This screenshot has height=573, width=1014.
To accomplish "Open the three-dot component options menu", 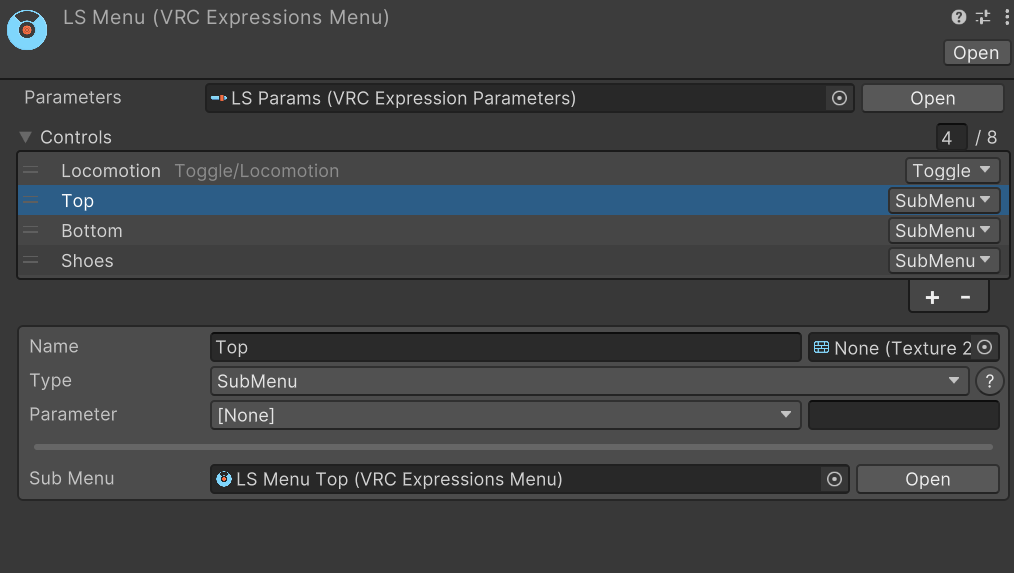I will click(1004, 17).
